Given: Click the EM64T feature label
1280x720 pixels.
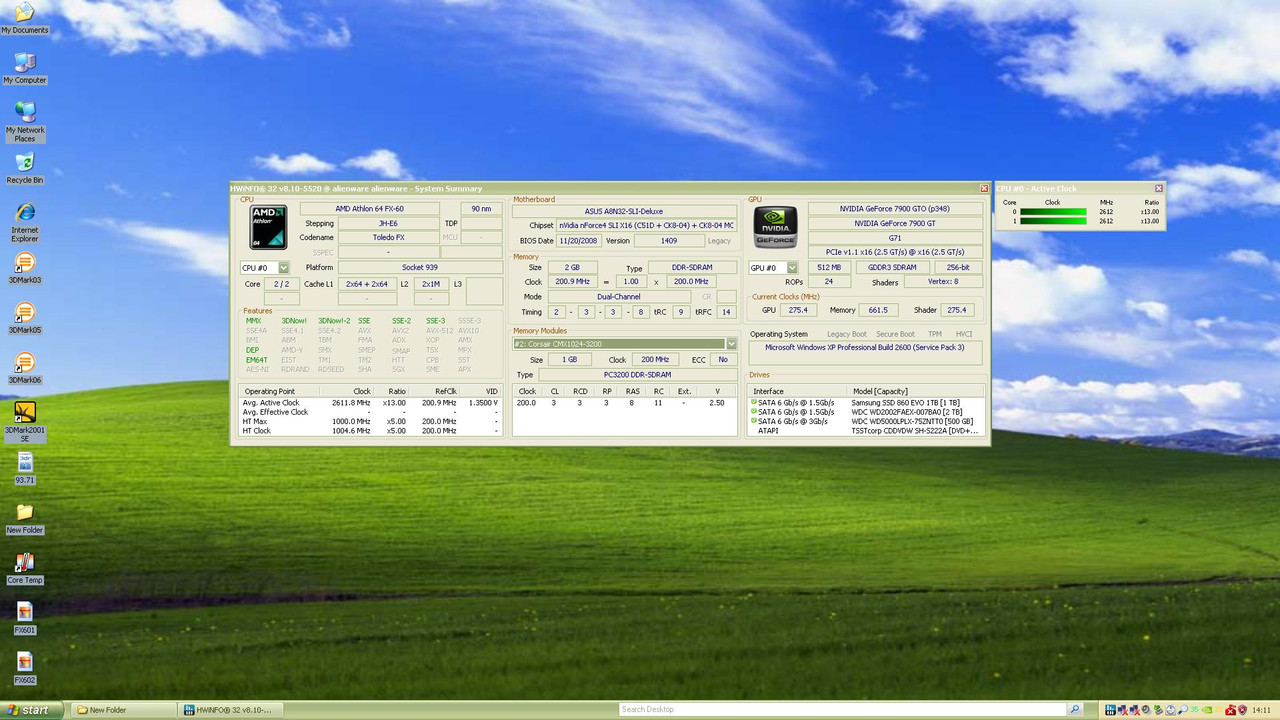Looking at the screenshot, I should click(256, 360).
